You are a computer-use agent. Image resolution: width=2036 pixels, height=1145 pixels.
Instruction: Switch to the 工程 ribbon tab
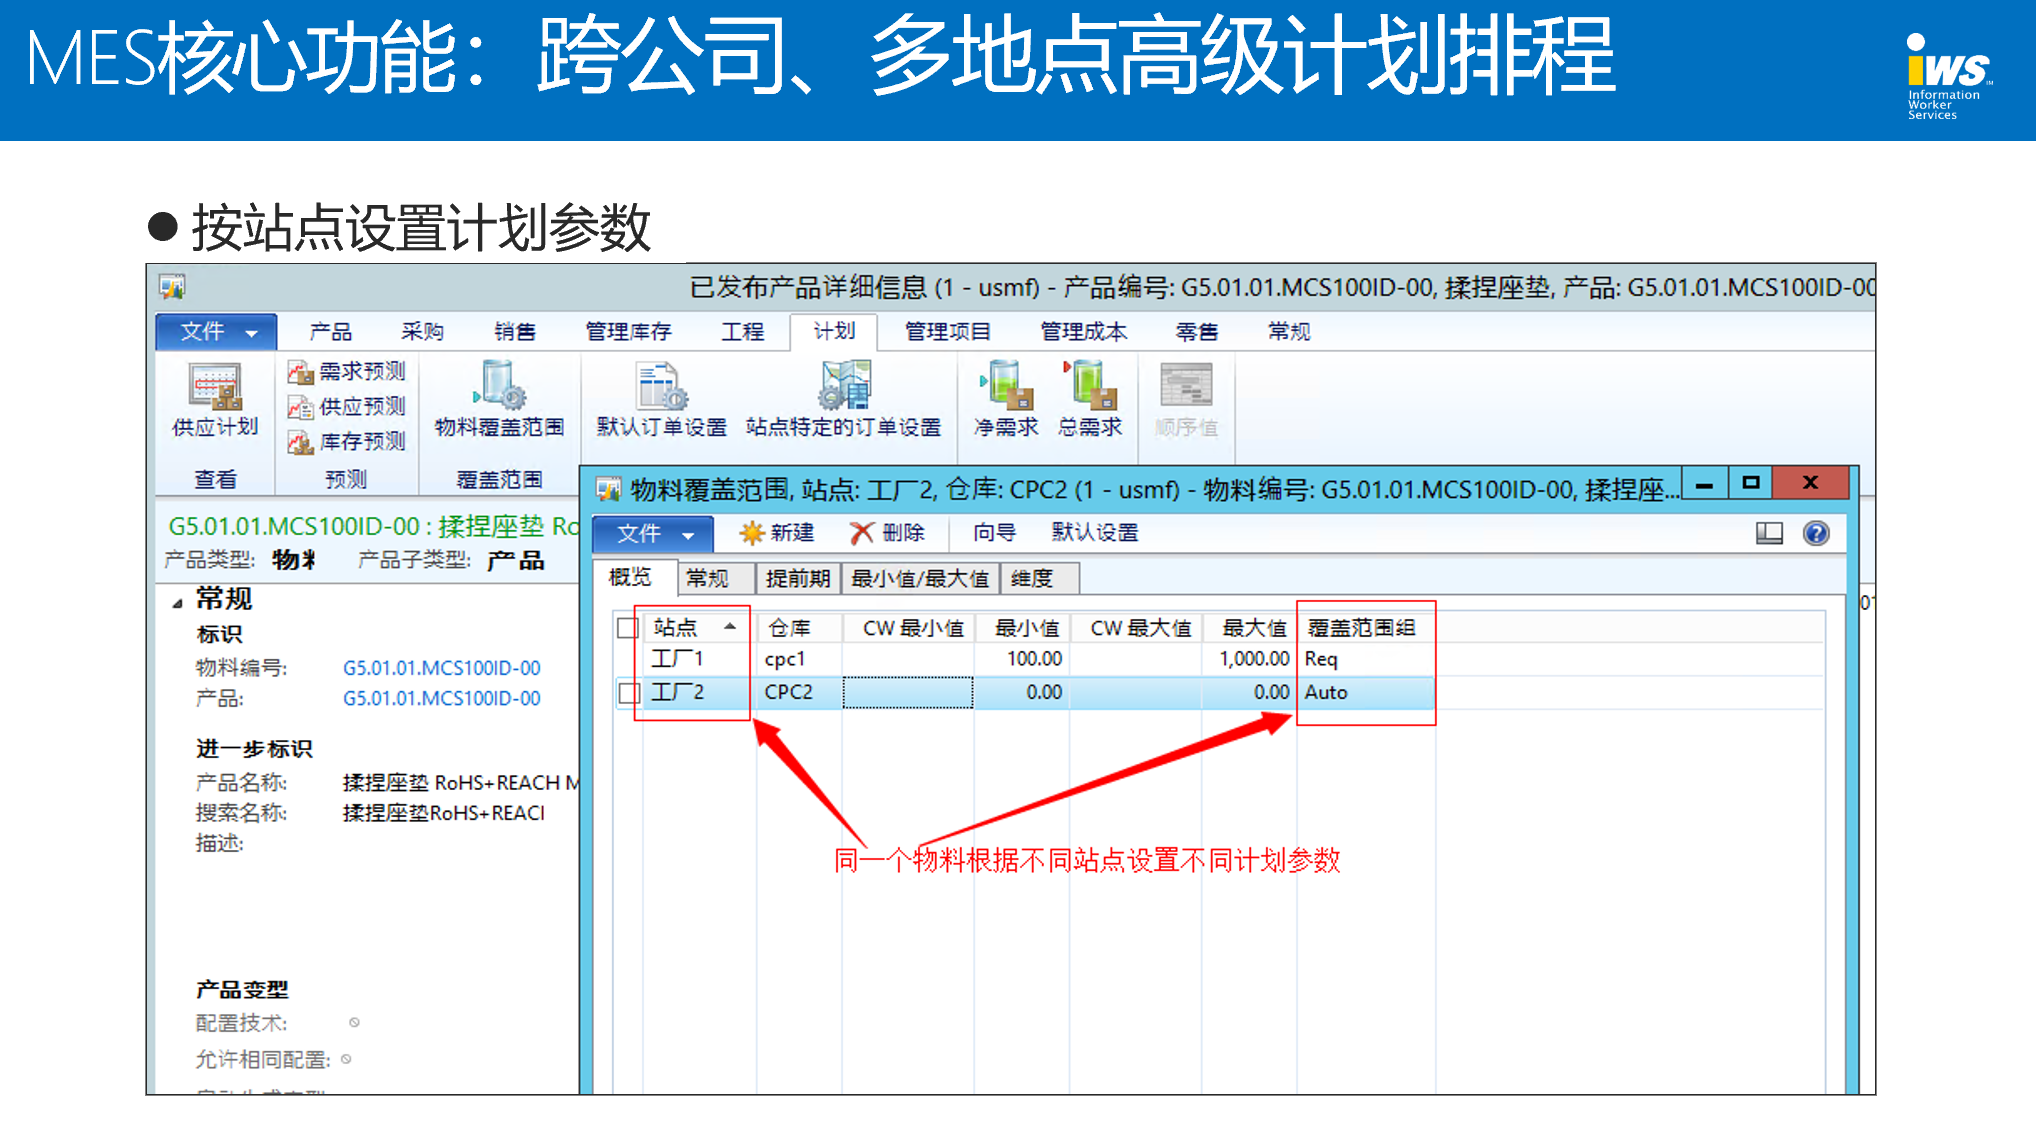(742, 332)
